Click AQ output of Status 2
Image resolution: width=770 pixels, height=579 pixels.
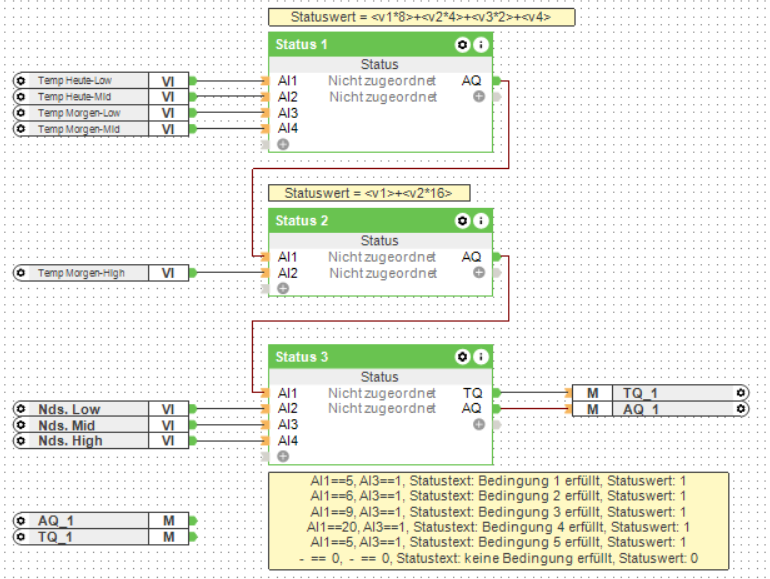pyautogui.click(x=471, y=257)
